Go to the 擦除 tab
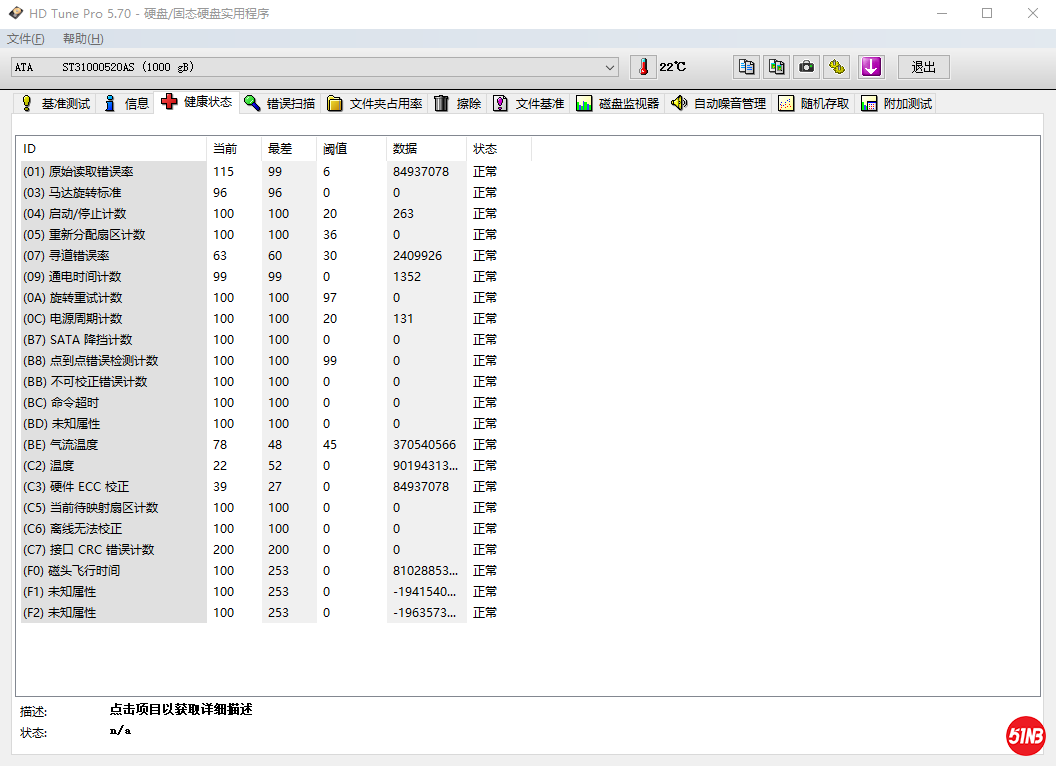The width and height of the screenshot is (1056, 766). pyautogui.click(x=459, y=103)
